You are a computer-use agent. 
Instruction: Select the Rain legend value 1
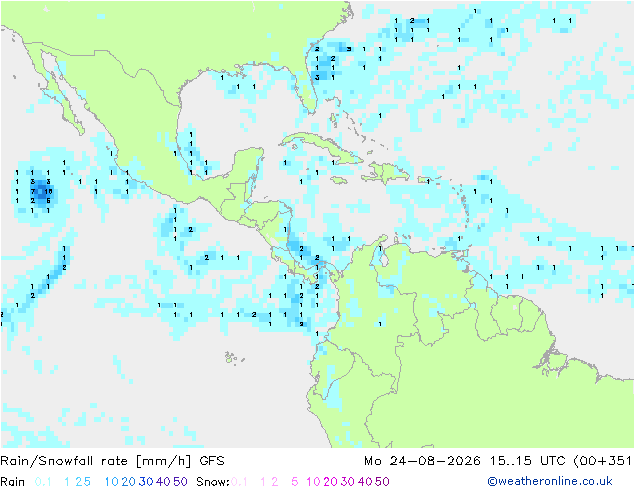pos(67,482)
